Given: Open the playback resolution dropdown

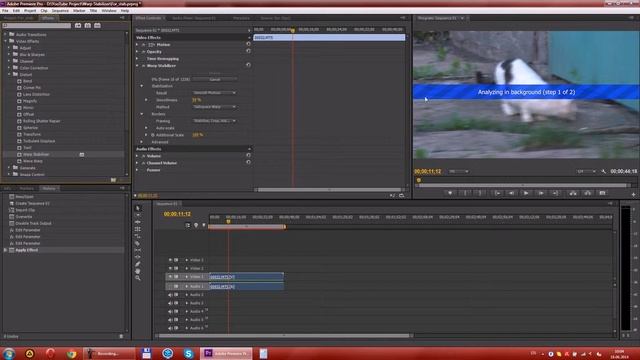Looking at the screenshot, I should point(586,171).
